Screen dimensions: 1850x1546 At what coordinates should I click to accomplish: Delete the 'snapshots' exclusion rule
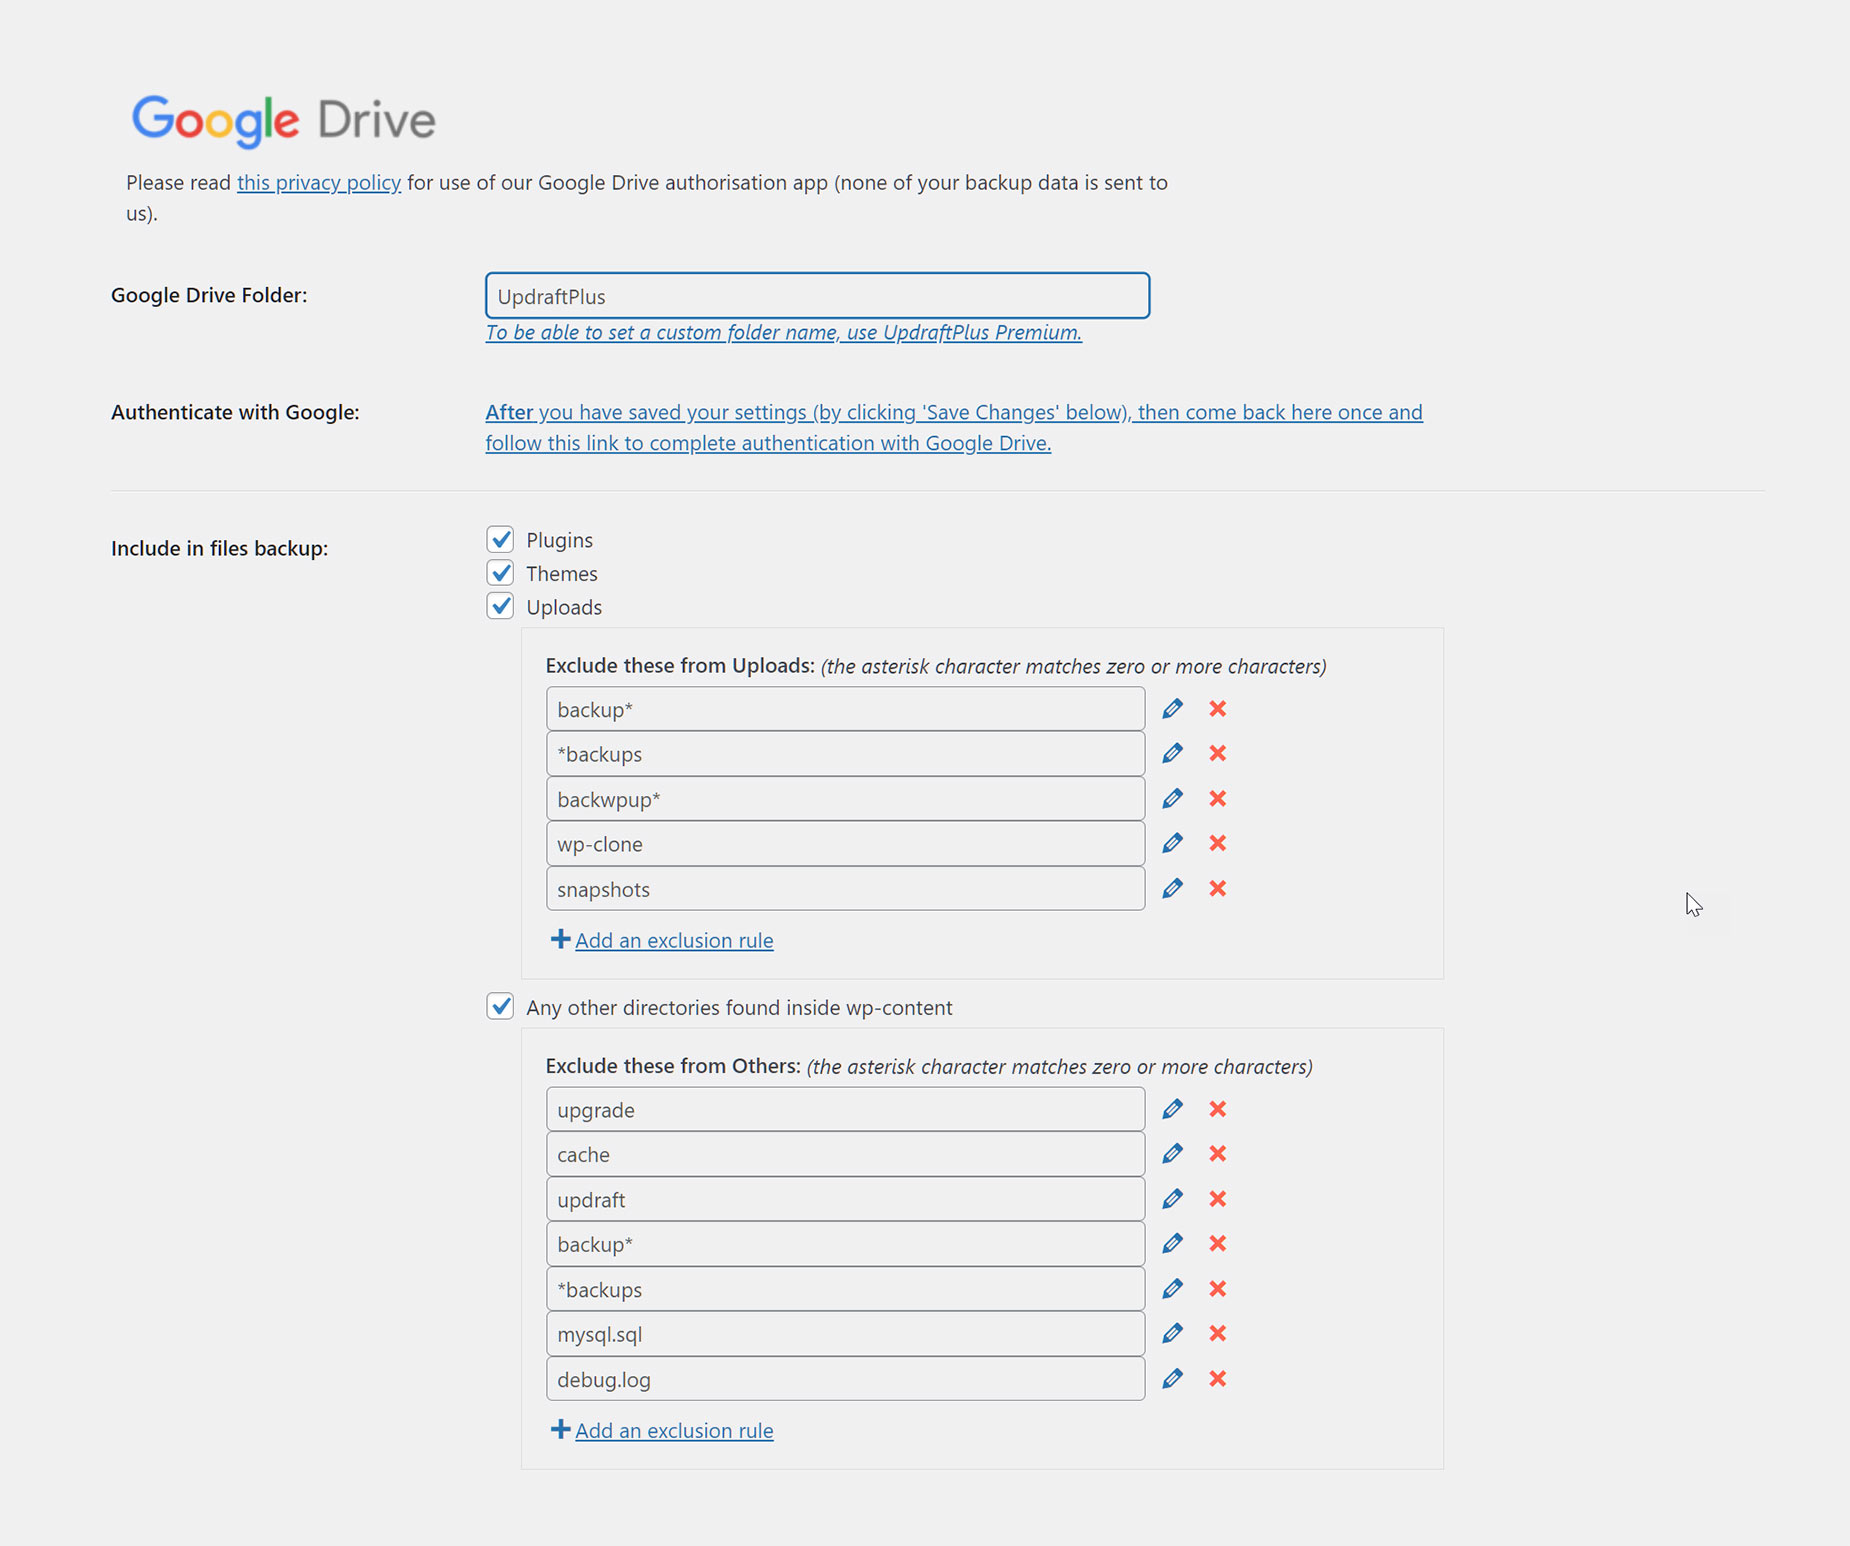(x=1217, y=888)
